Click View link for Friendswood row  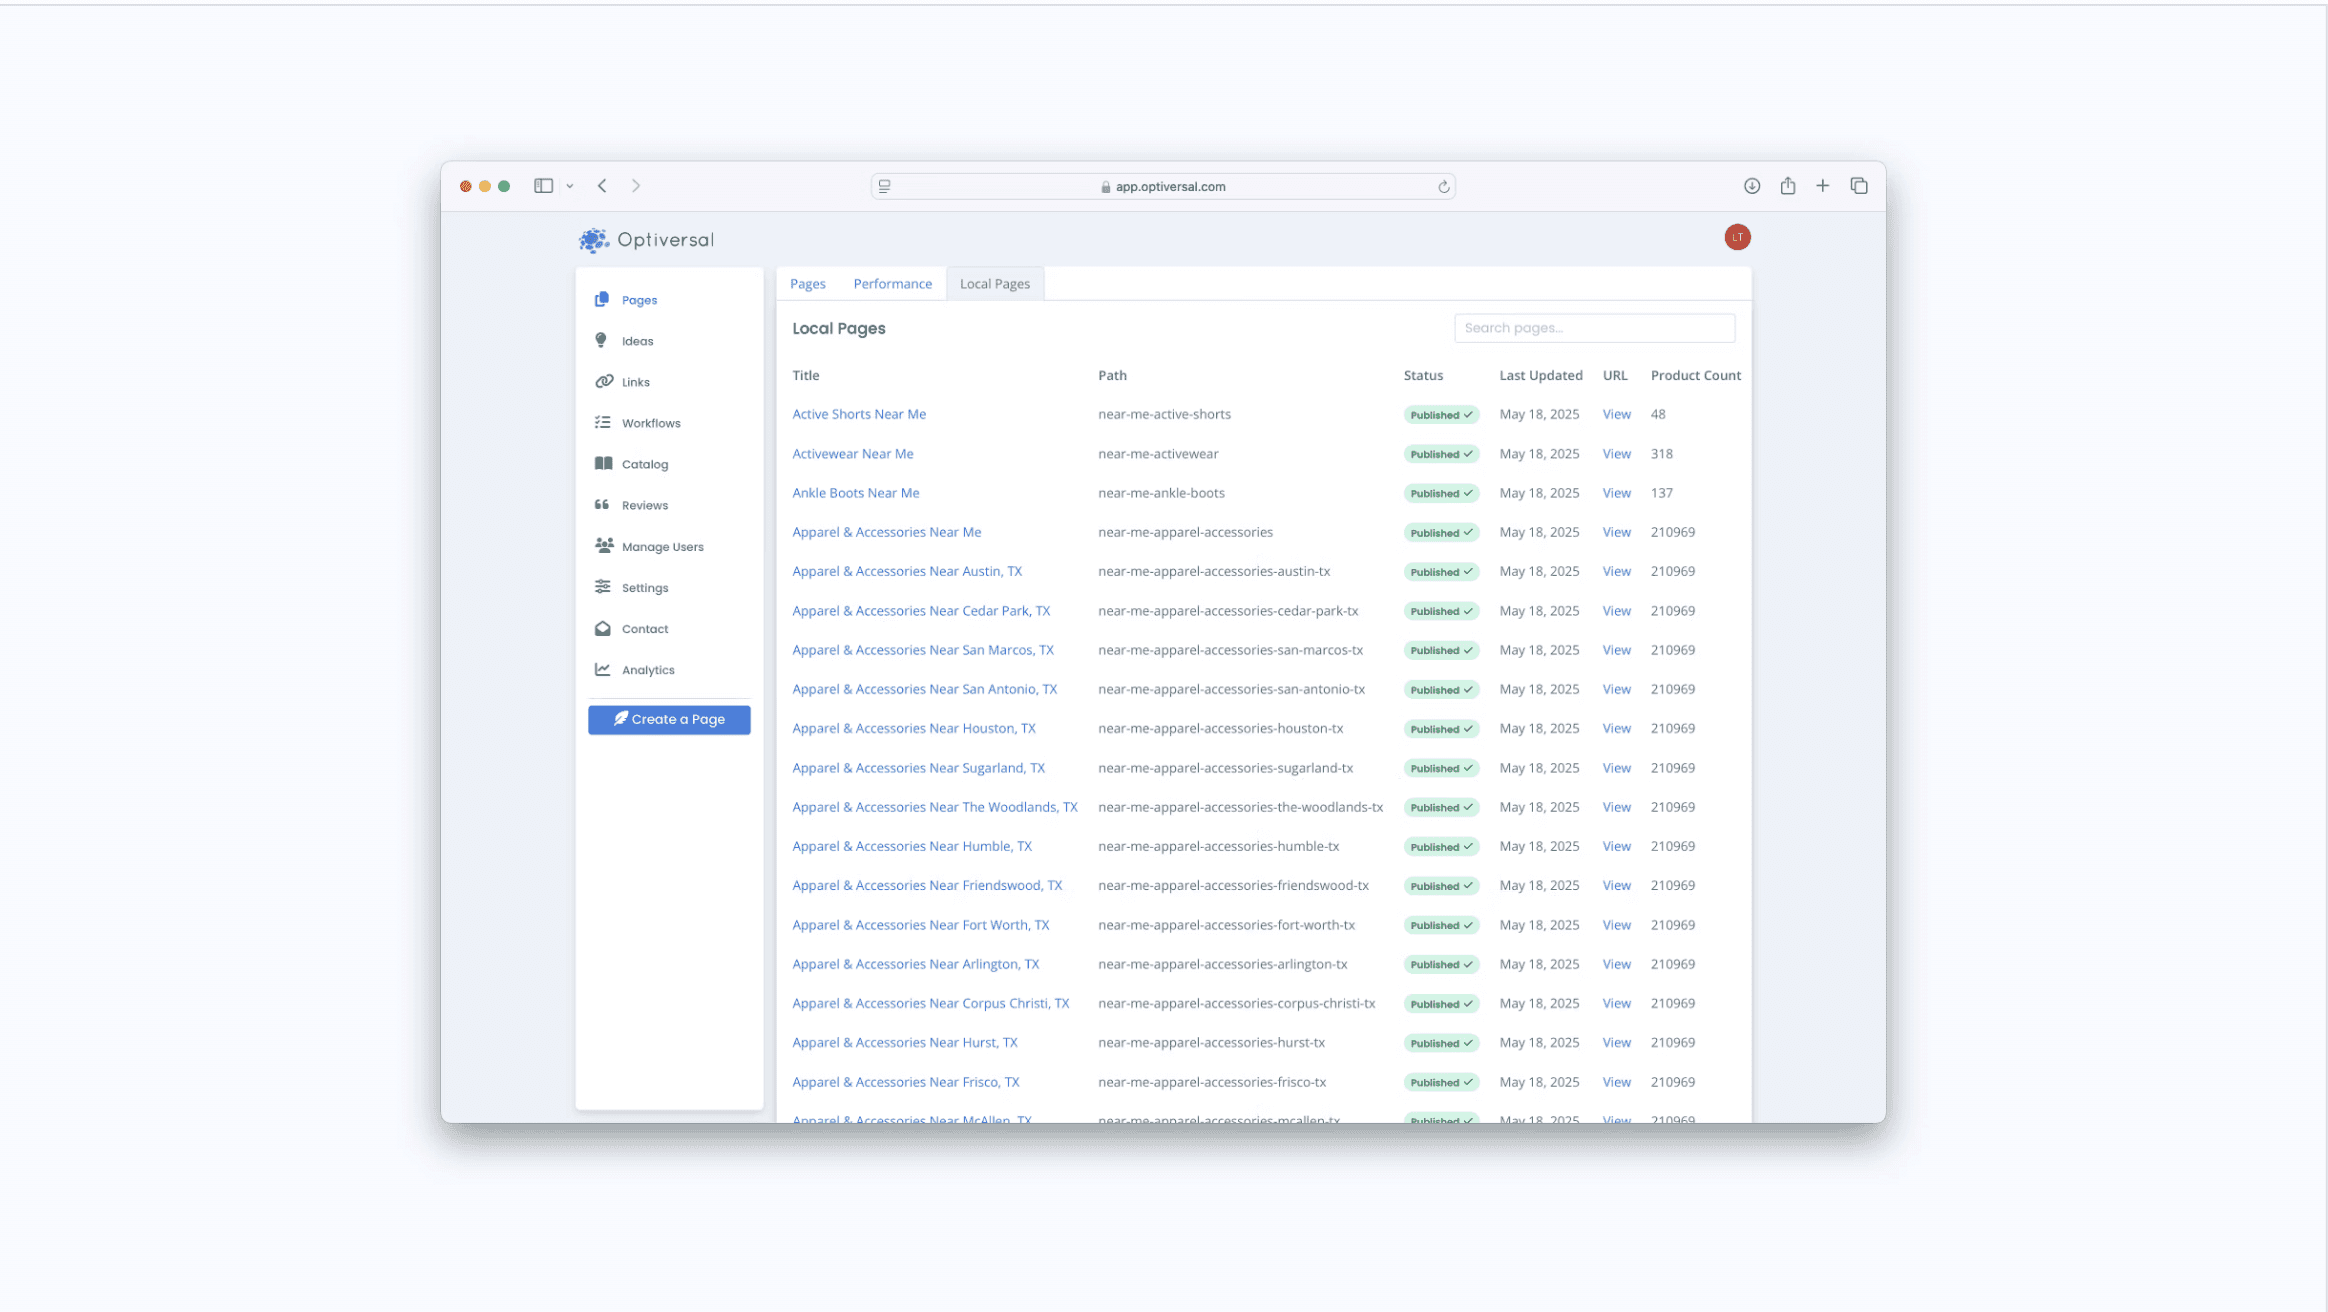coord(1616,886)
